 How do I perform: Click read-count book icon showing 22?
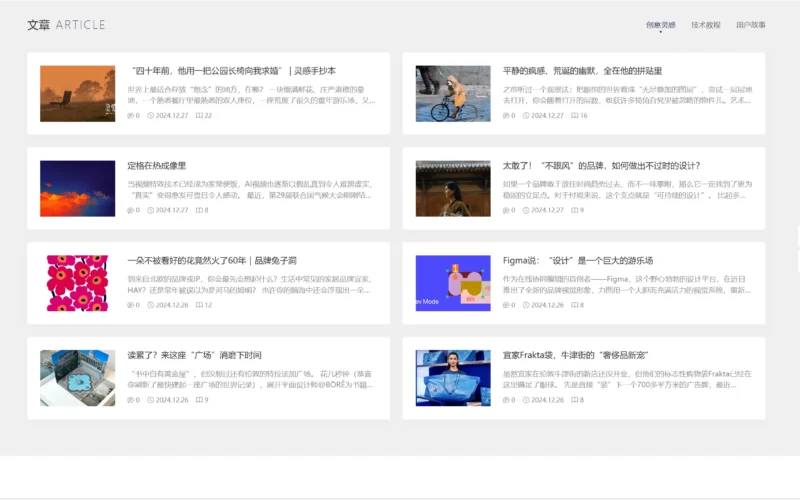(199, 115)
